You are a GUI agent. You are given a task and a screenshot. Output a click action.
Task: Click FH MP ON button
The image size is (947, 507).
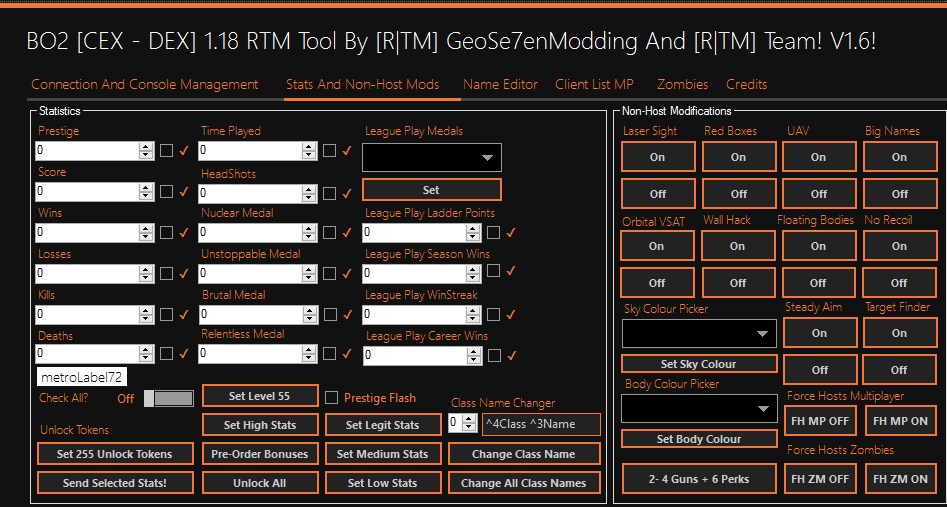coord(900,421)
